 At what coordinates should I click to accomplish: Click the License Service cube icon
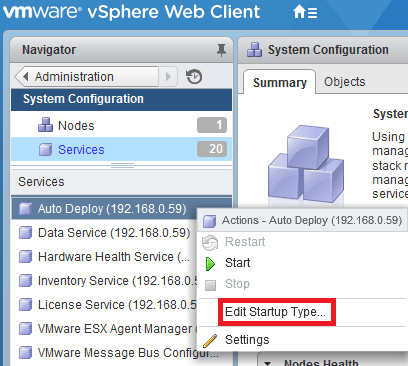pos(25,305)
